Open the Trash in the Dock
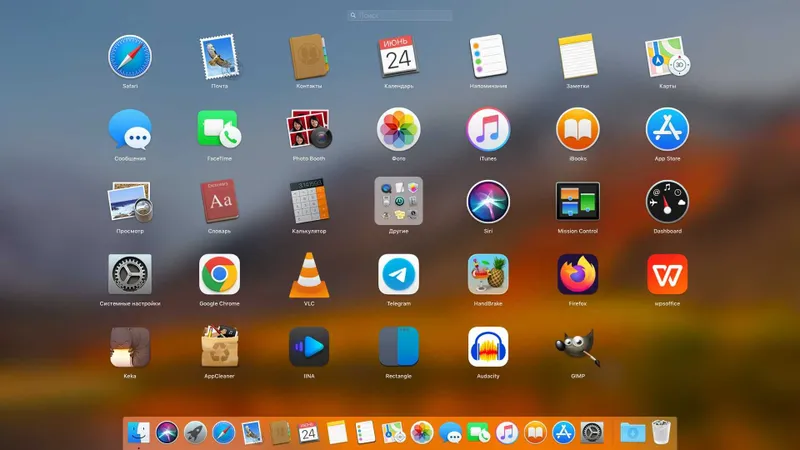 (661, 432)
